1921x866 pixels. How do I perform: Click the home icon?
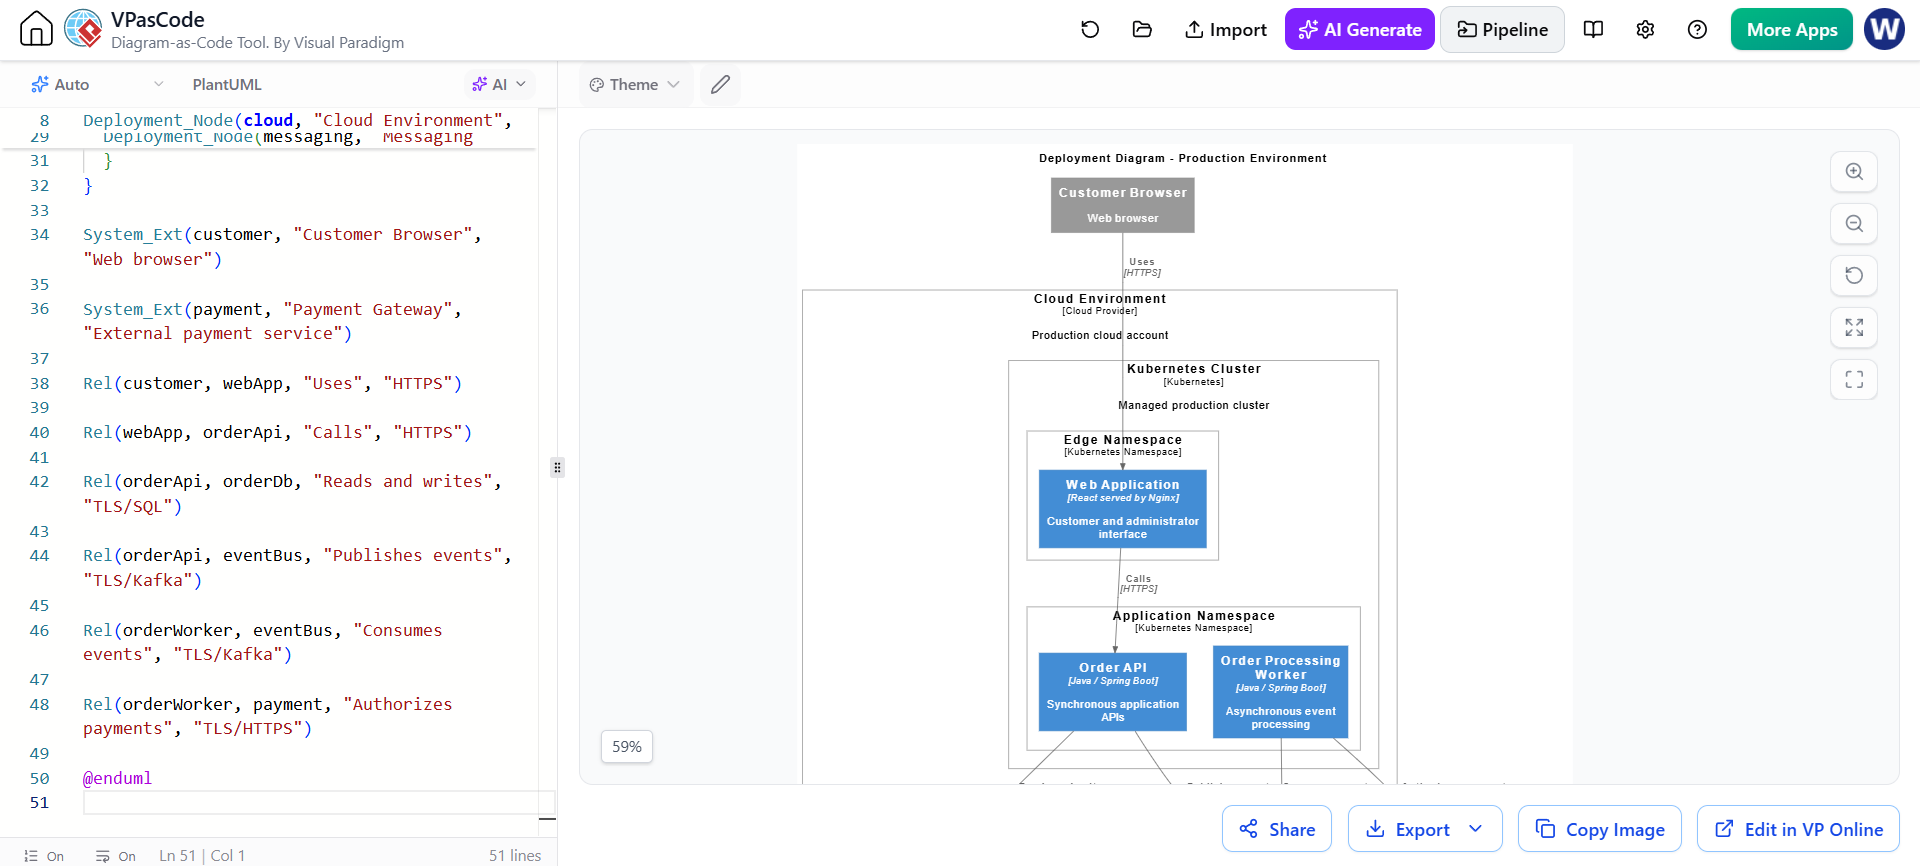tap(36, 29)
